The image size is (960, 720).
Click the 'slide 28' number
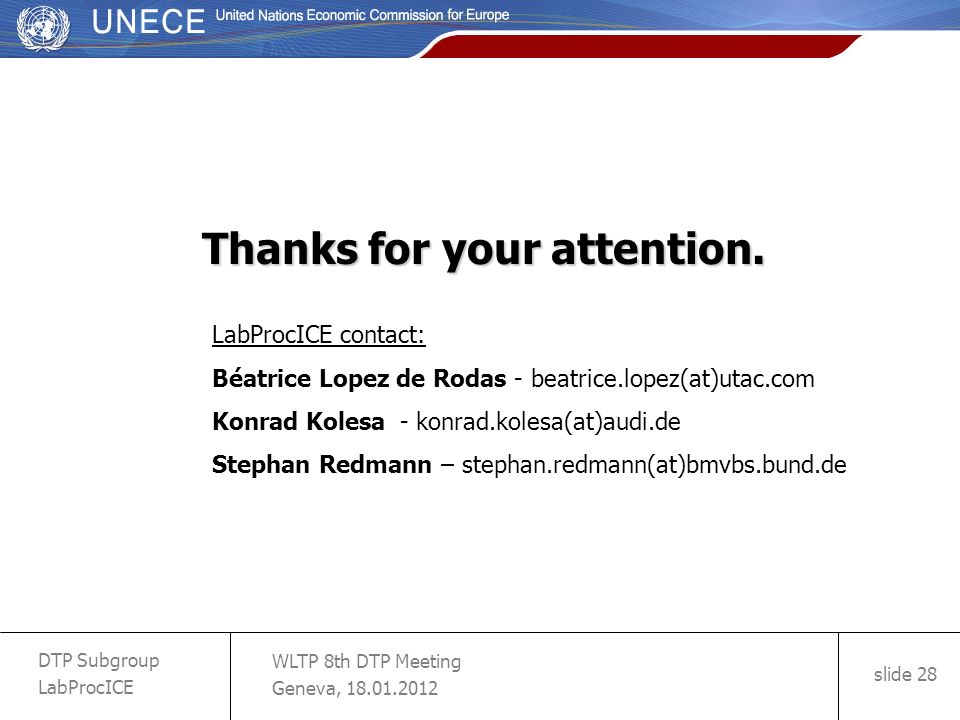pos(905,674)
